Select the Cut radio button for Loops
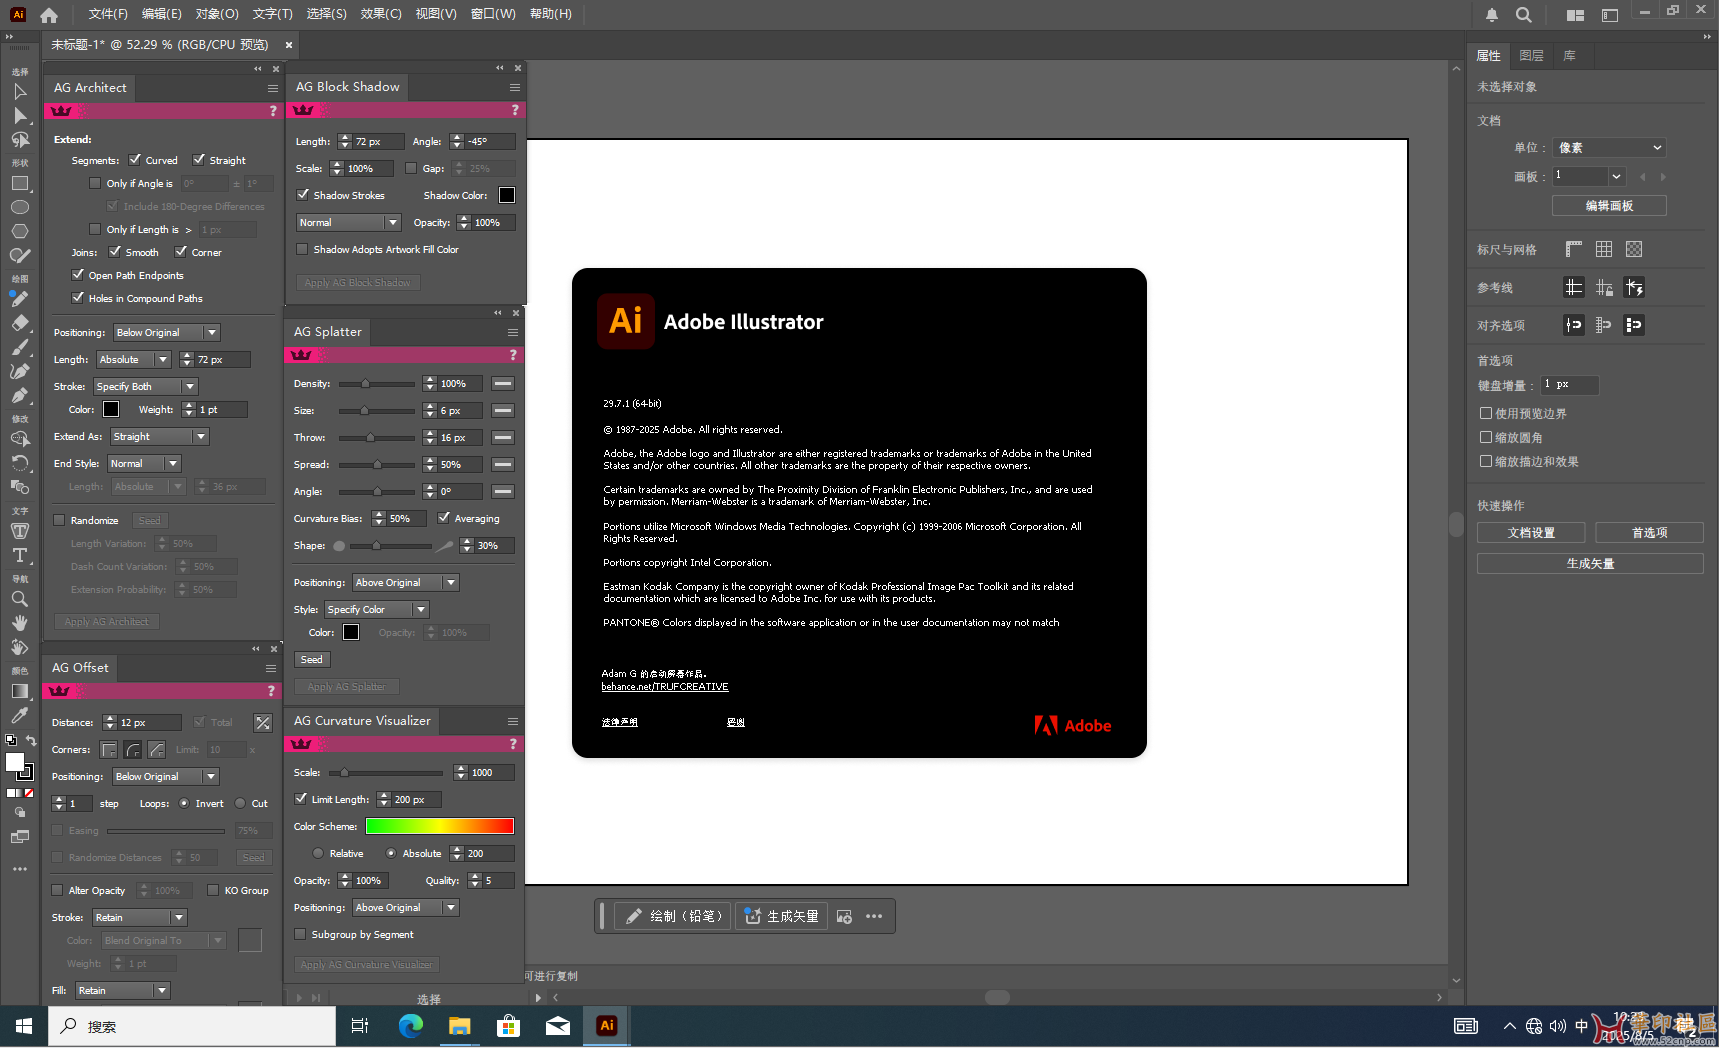Image resolution: width=1719 pixels, height=1048 pixels. click(240, 803)
